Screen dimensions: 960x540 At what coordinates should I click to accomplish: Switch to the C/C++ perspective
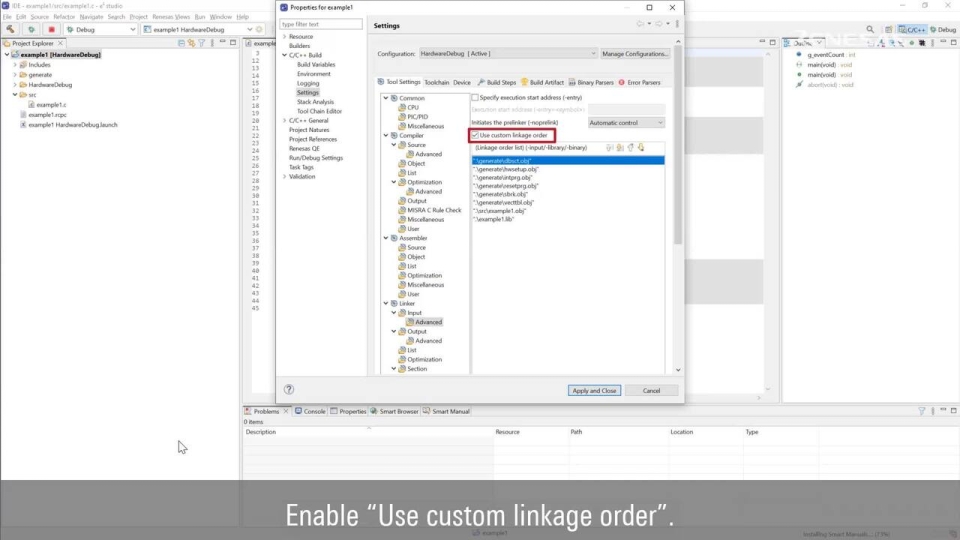click(x=912, y=29)
